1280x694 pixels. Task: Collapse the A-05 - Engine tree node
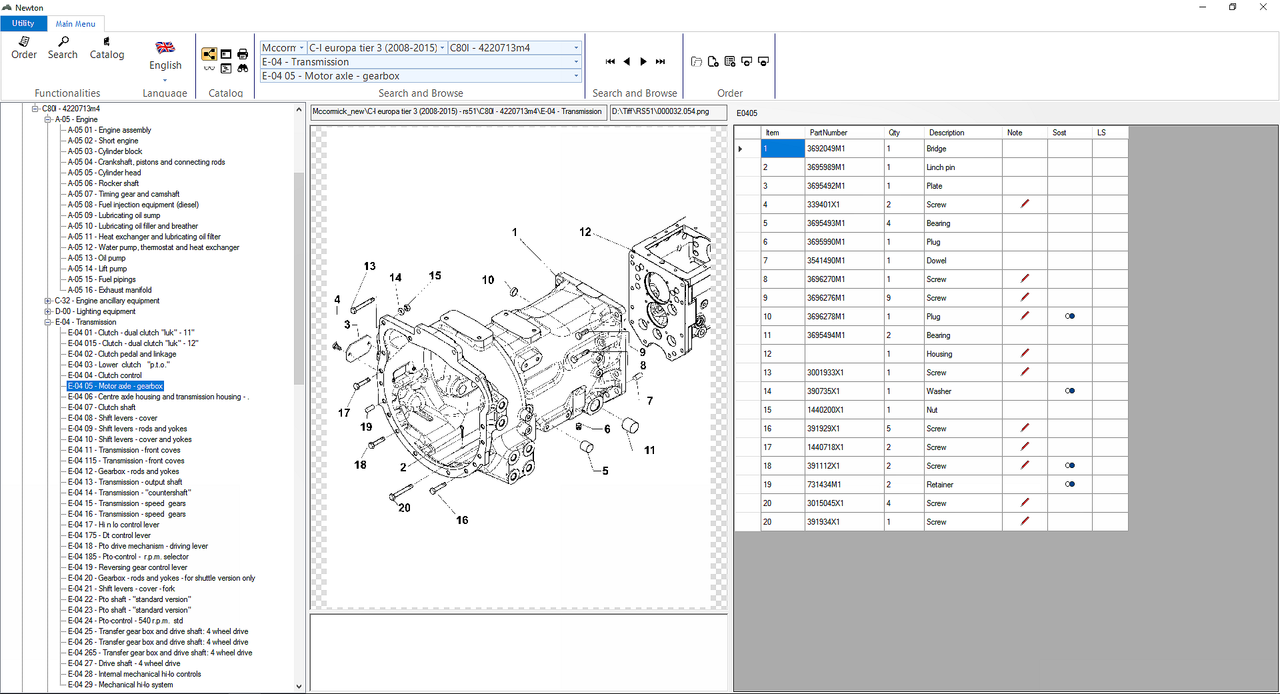point(48,119)
